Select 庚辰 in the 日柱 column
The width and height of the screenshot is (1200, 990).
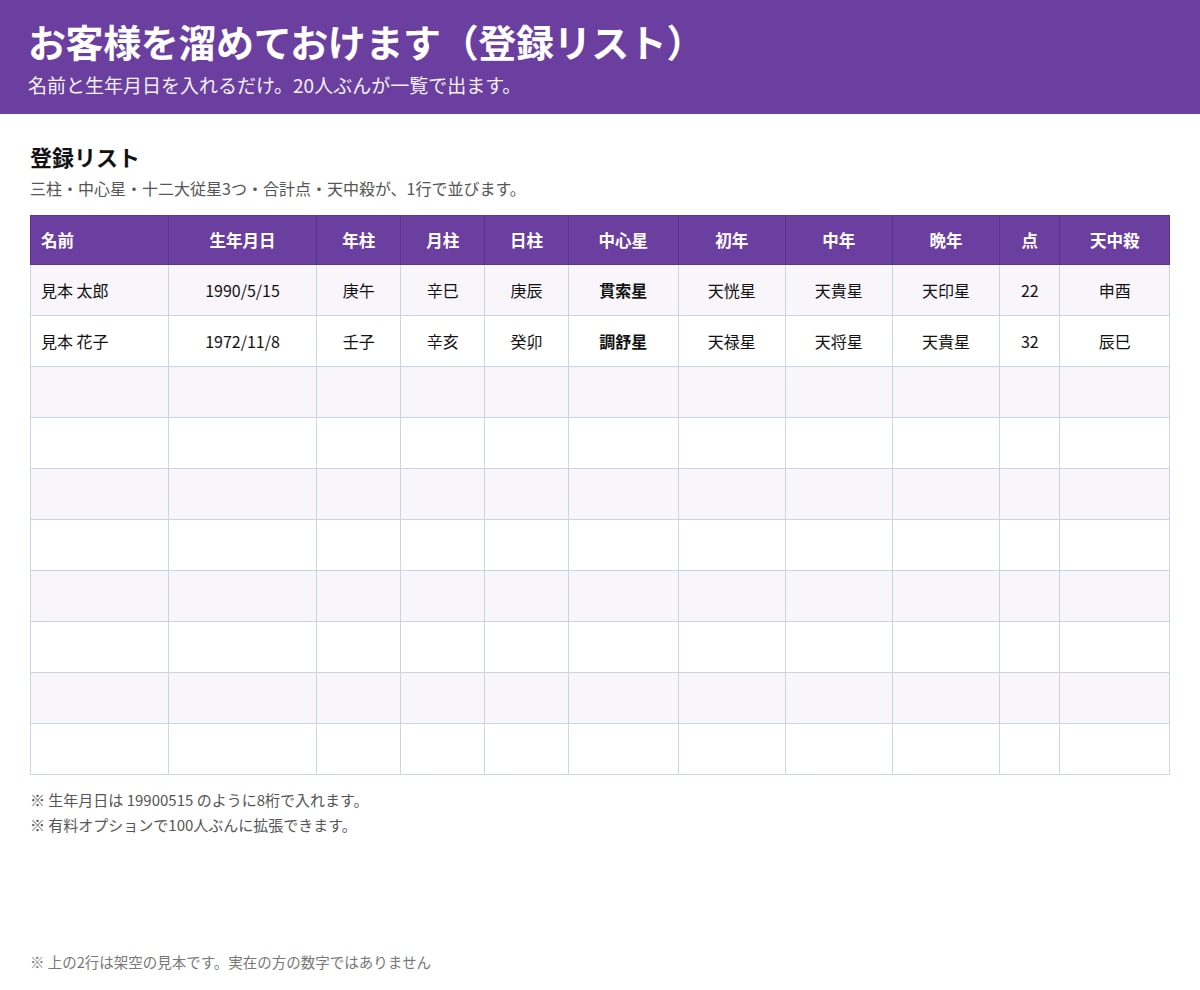pos(526,291)
